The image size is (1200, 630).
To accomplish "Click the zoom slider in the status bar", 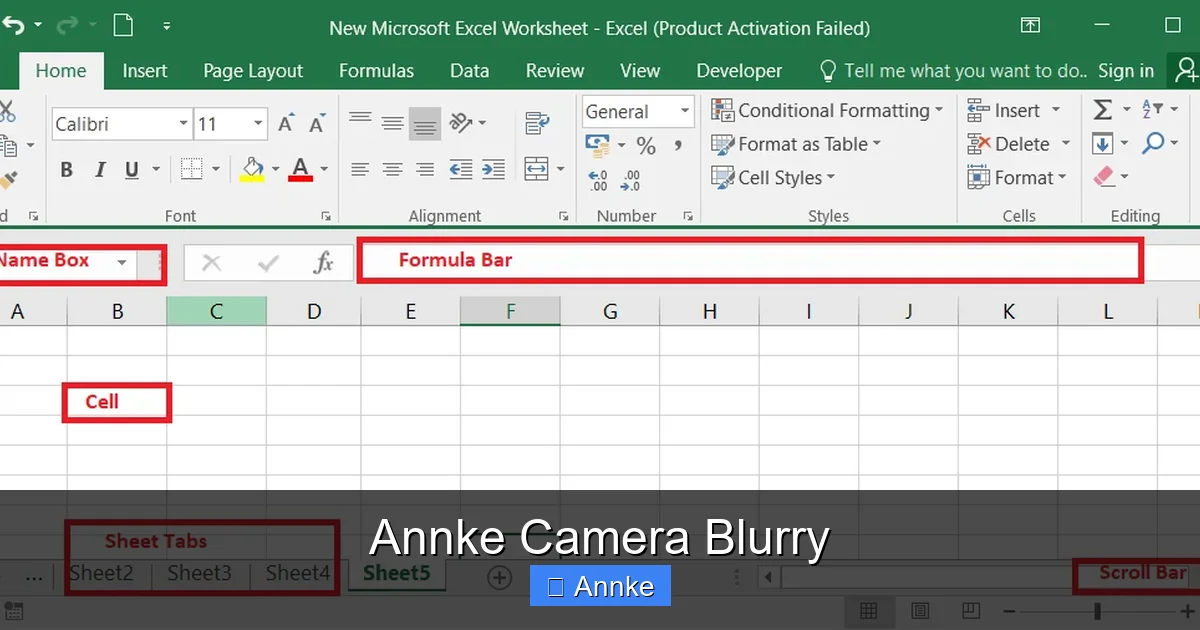I will 1098,611.
